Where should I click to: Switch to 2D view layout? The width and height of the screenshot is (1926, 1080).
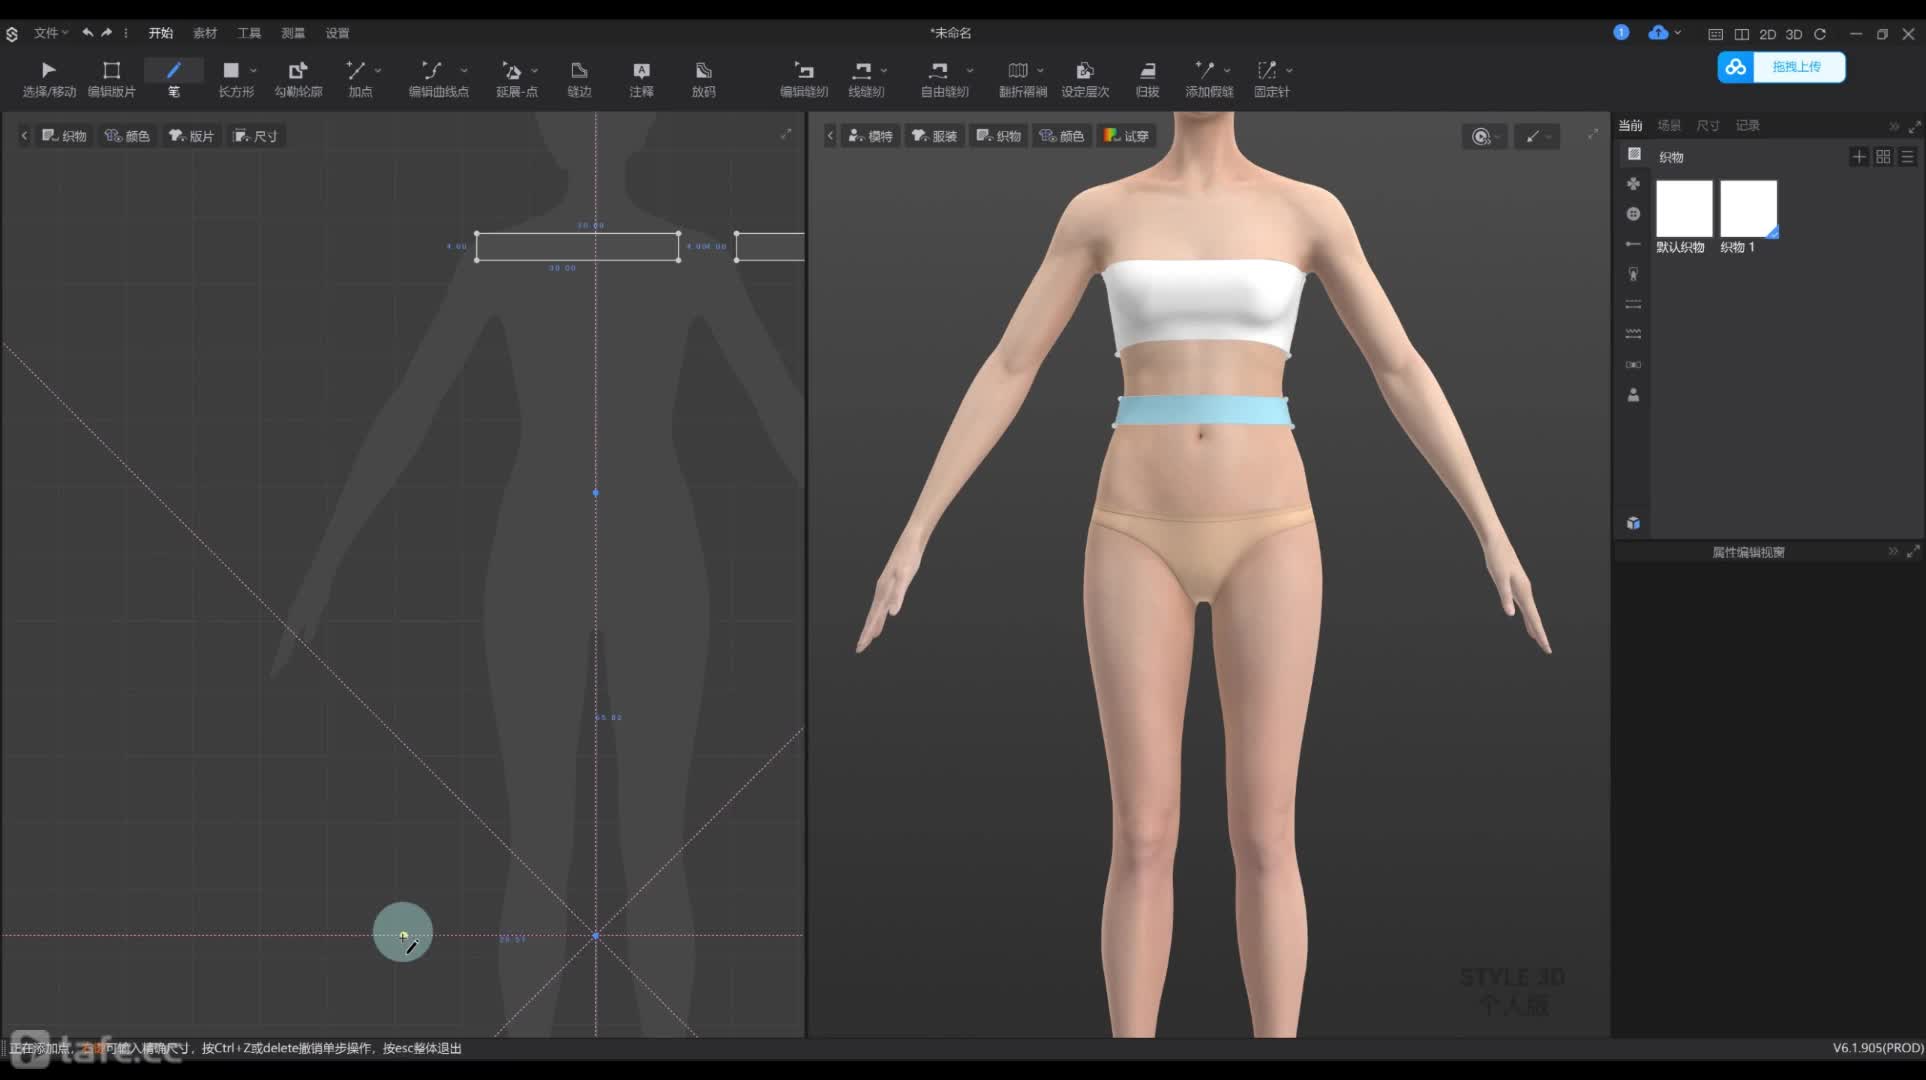point(1768,34)
